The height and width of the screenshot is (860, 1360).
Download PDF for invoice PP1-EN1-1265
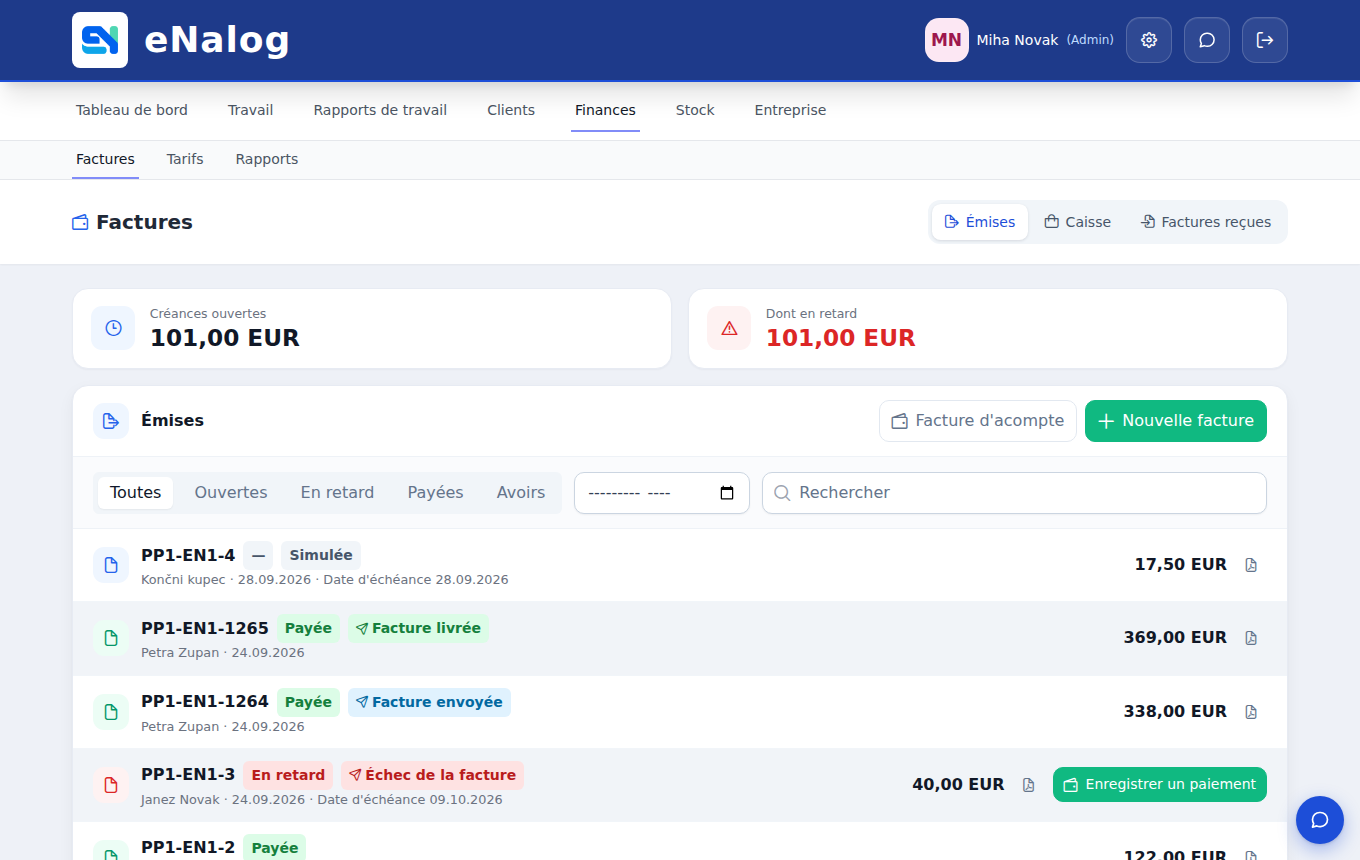1251,638
